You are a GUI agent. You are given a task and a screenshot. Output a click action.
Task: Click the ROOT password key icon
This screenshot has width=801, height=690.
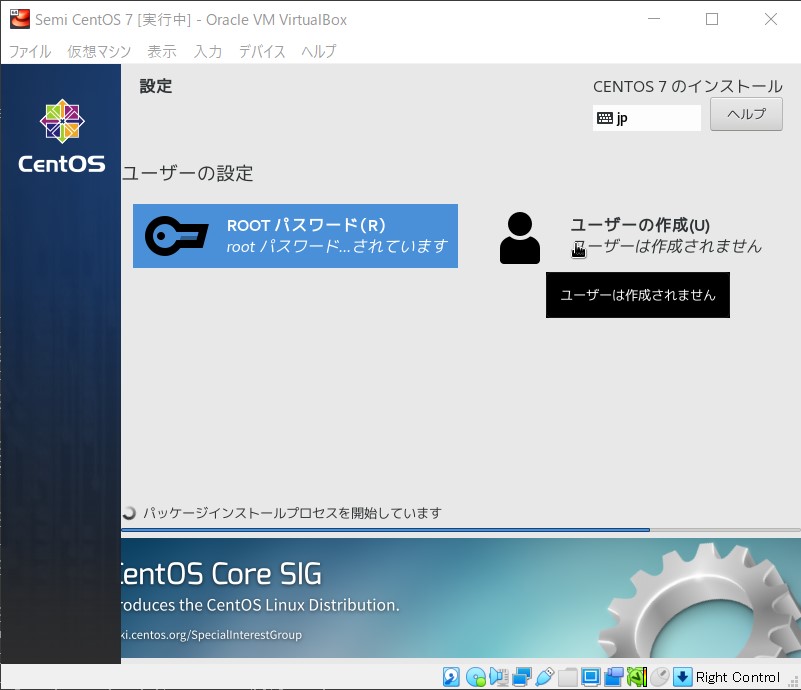176,235
